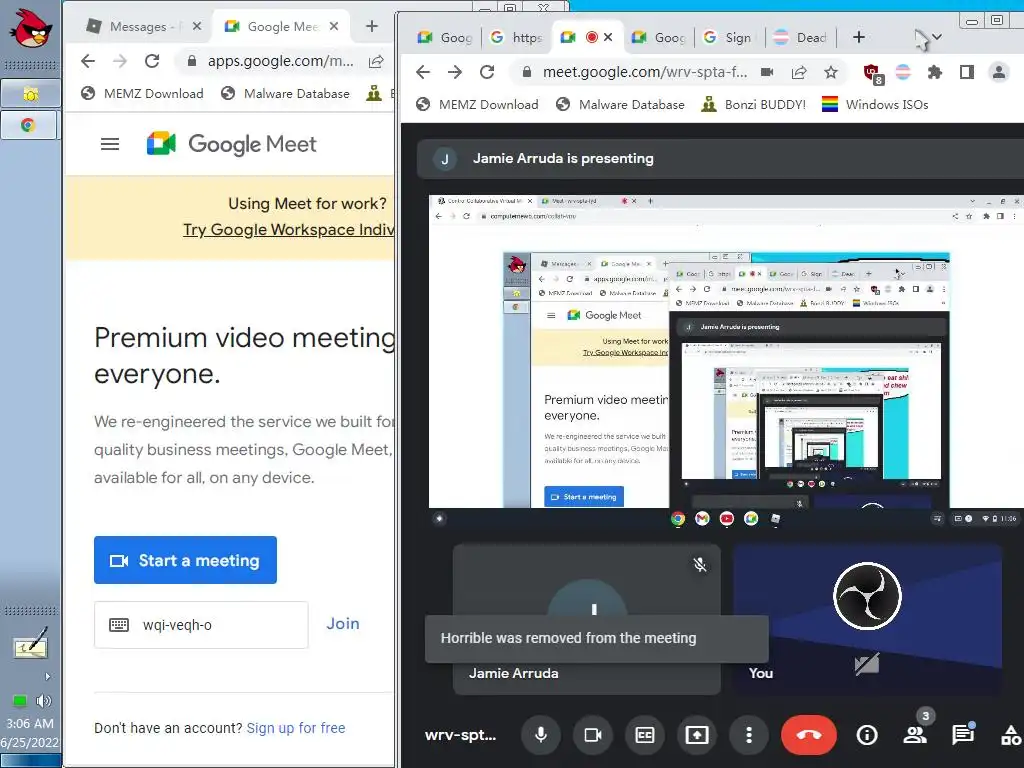
Task: Leave the call with red hang-up button
Action: click(x=808, y=735)
